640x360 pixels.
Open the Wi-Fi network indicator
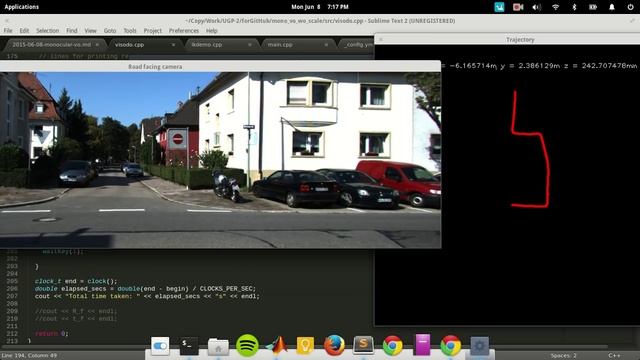pos(556,7)
